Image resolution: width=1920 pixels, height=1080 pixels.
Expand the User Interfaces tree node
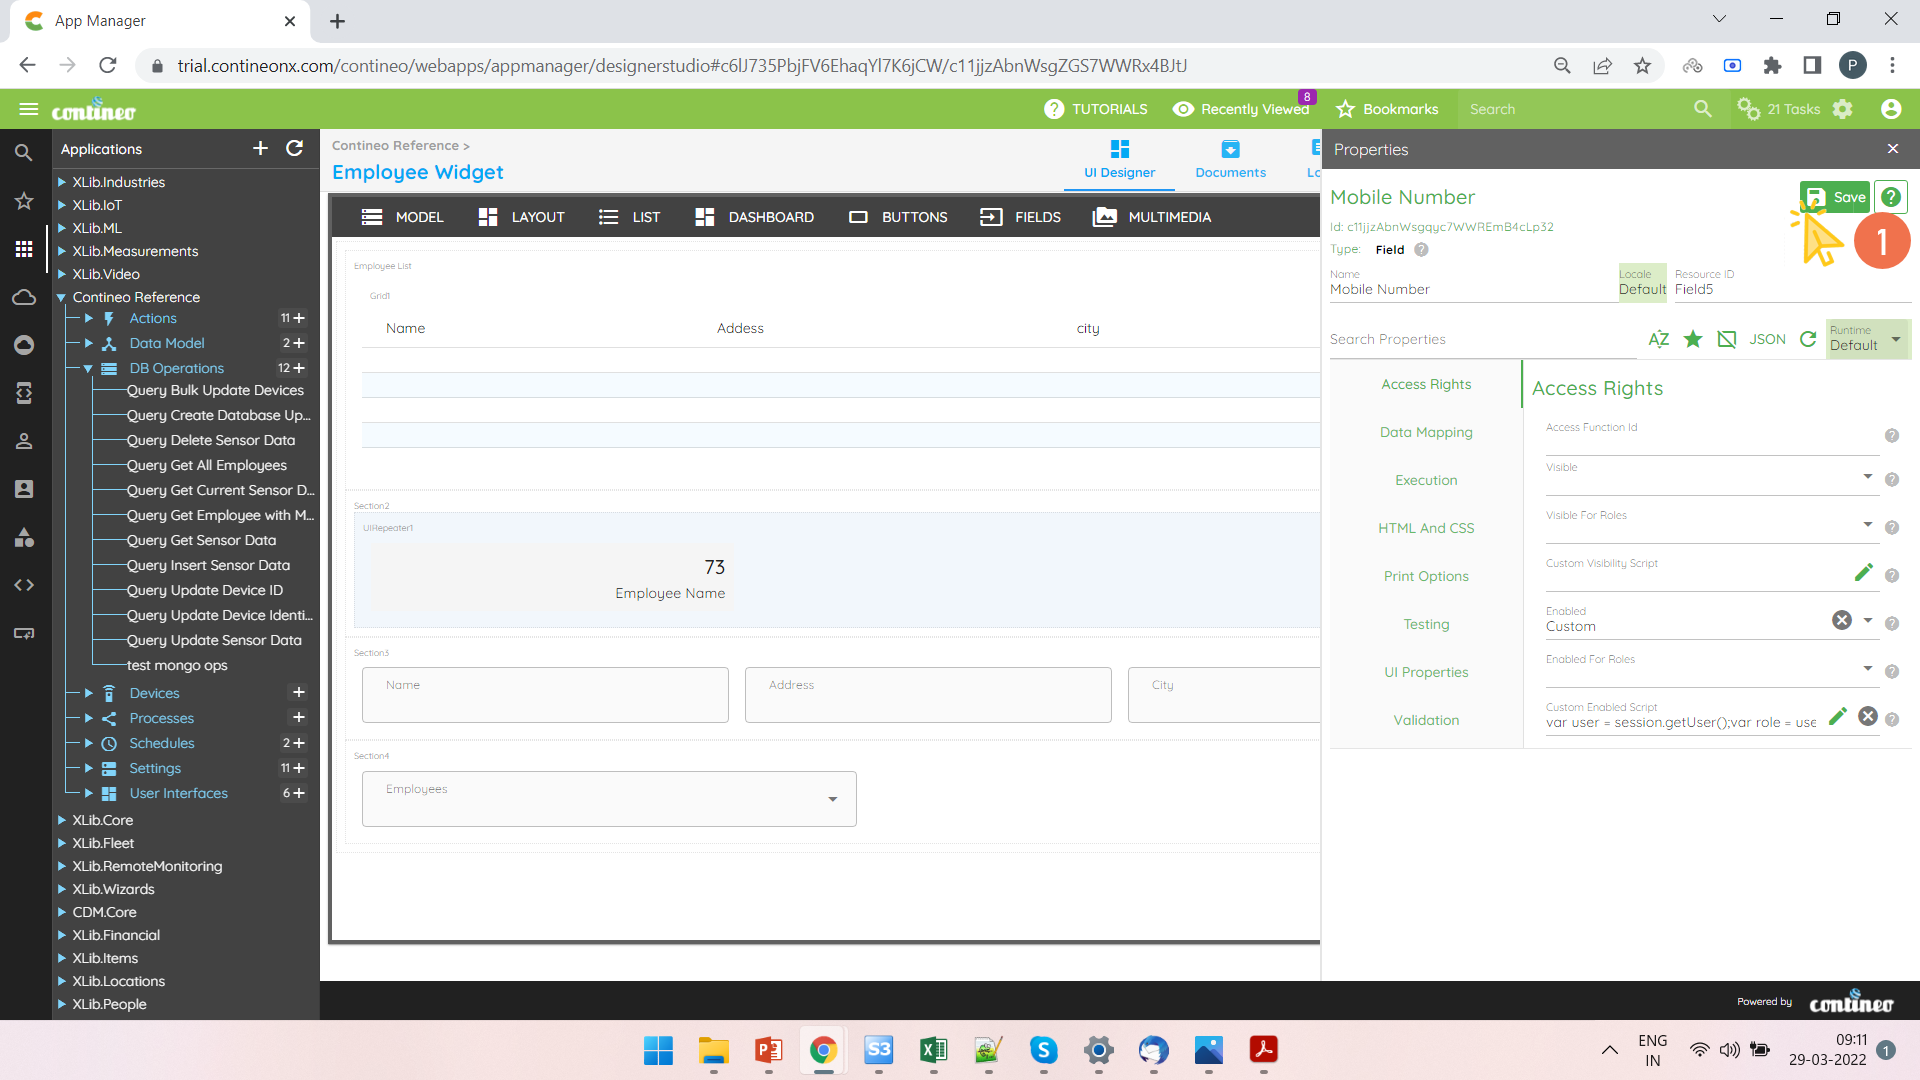pyautogui.click(x=88, y=793)
